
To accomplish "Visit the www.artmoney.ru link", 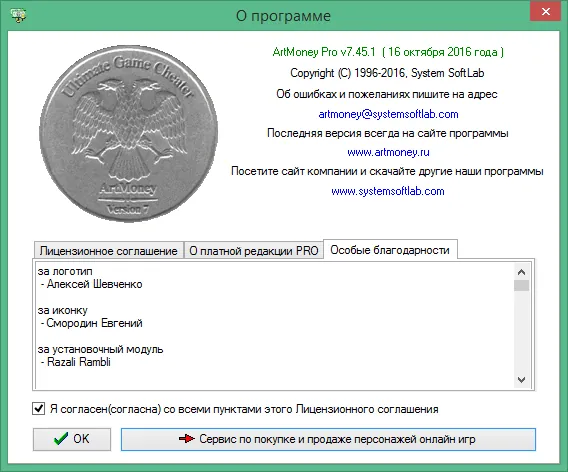I will click(x=388, y=152).
